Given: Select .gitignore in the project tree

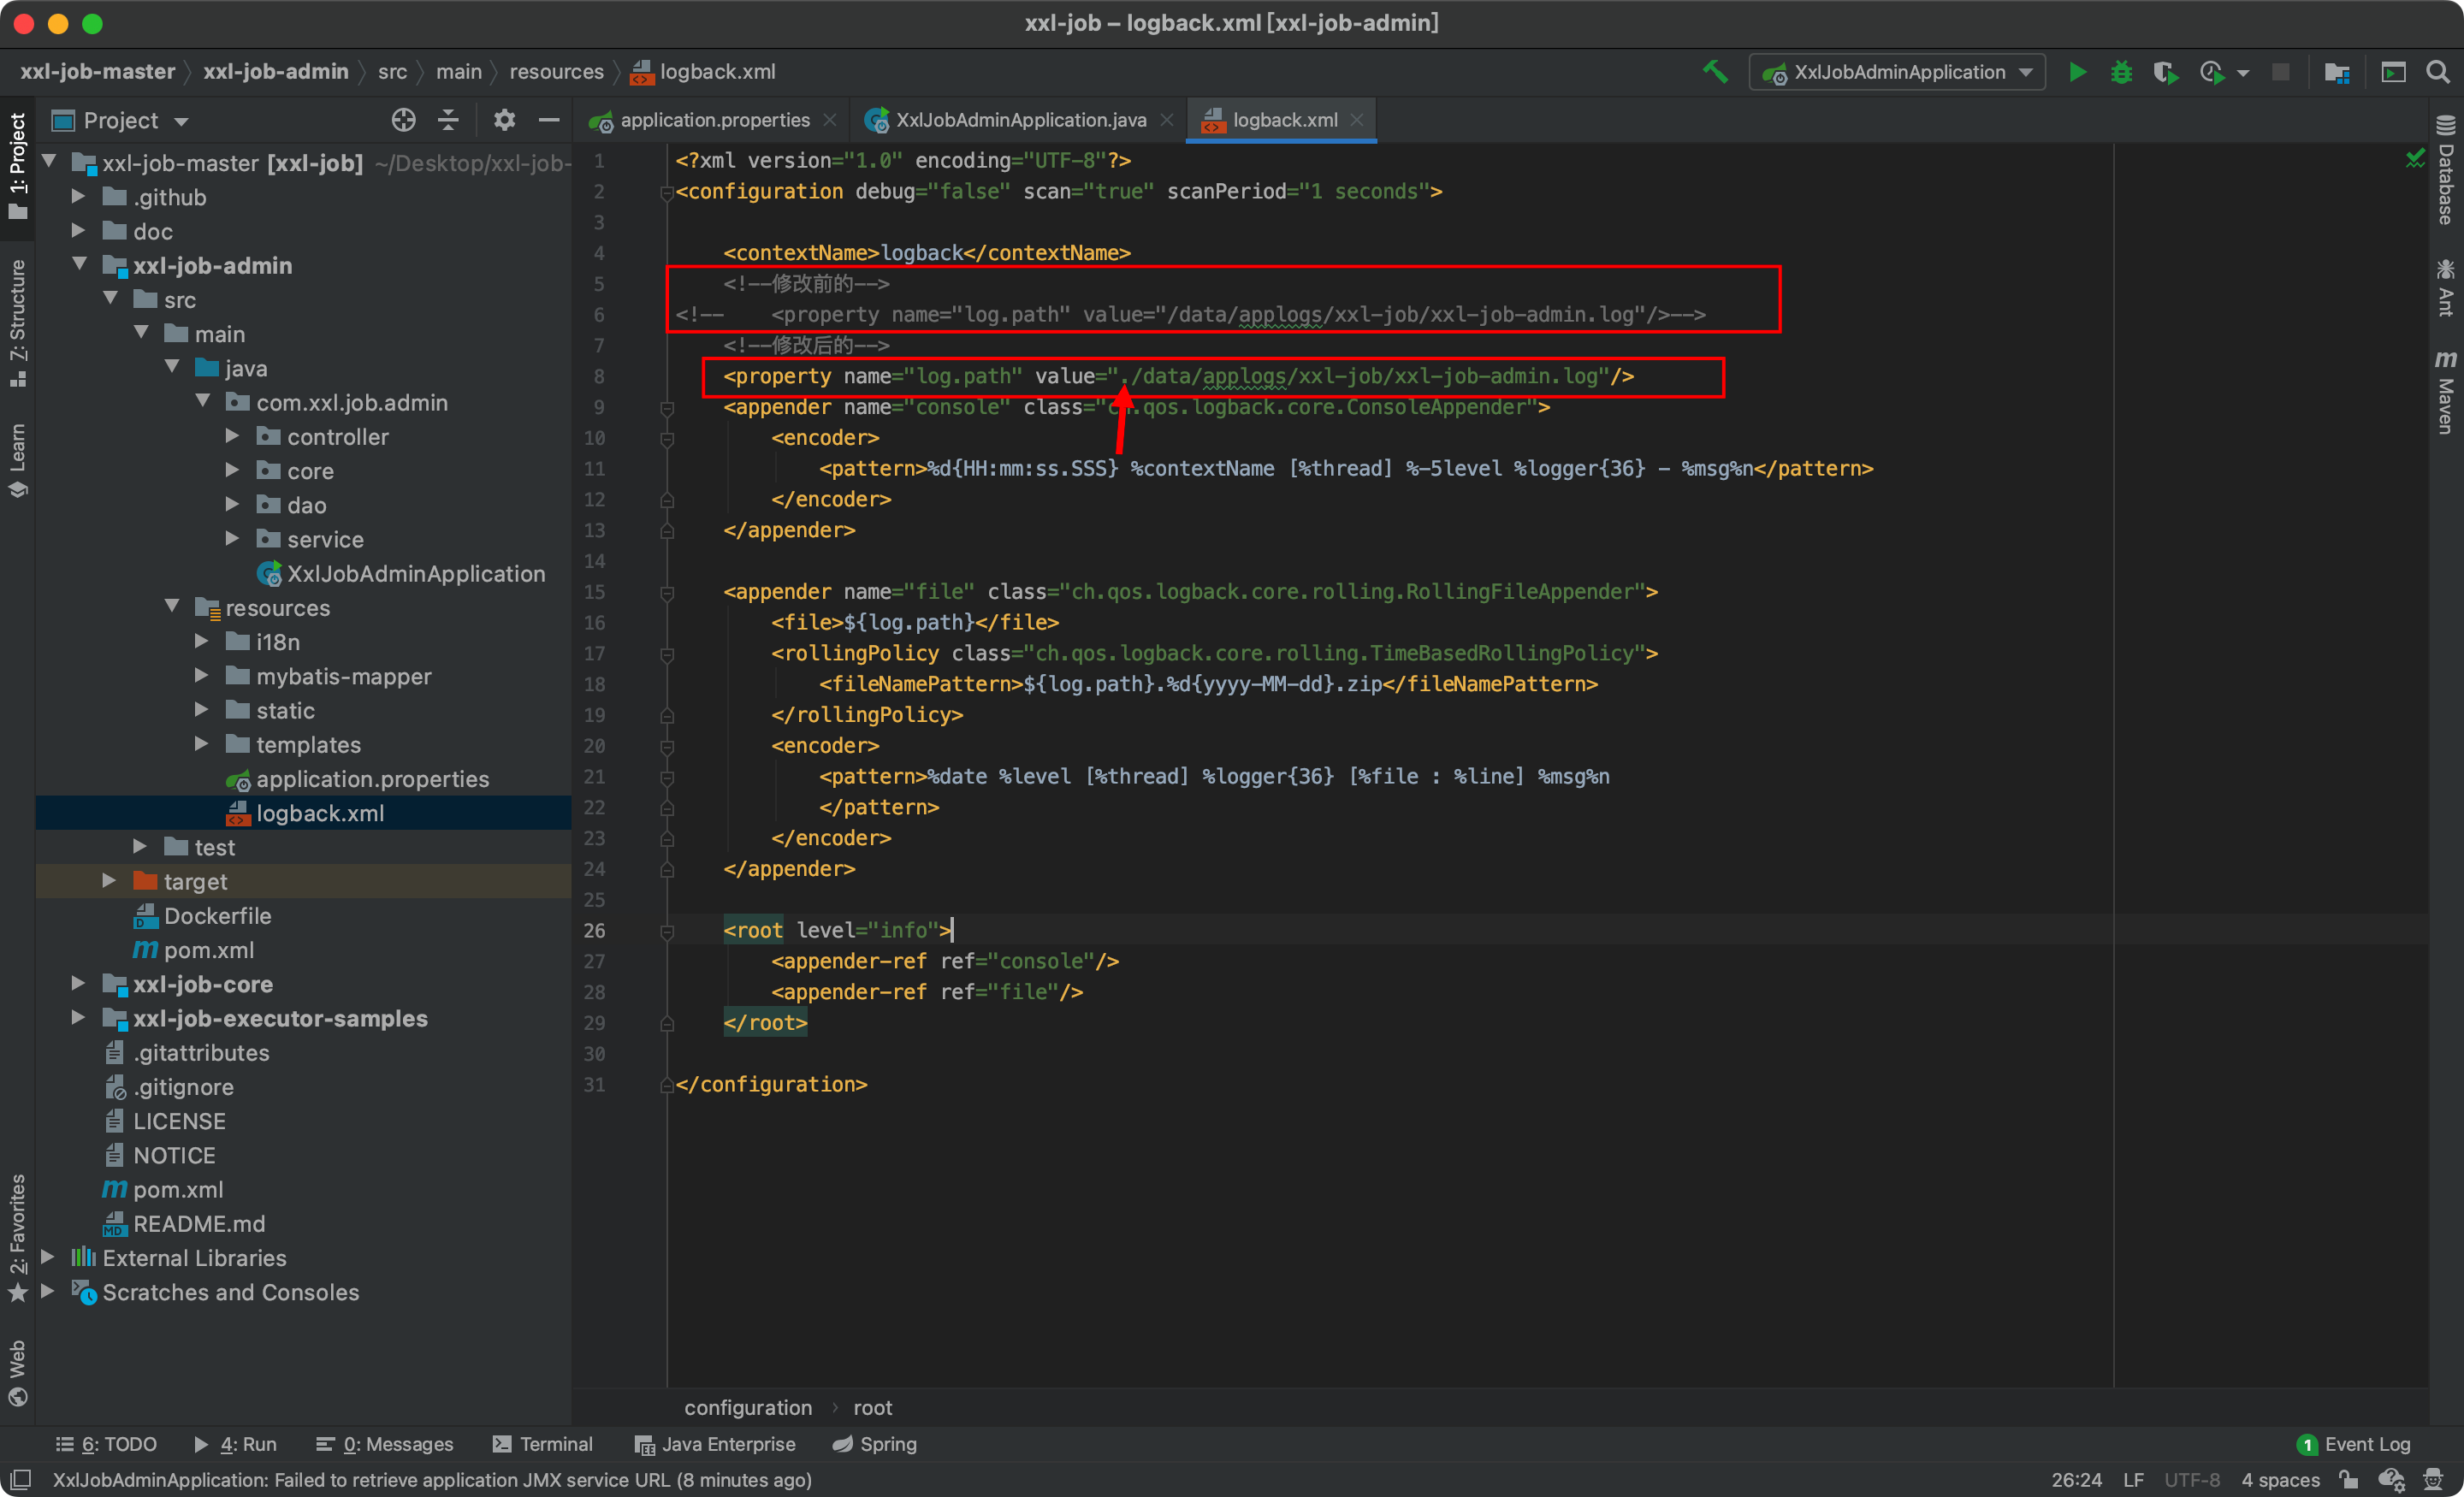Looking at the screenshot, I should coord(183,1086).
